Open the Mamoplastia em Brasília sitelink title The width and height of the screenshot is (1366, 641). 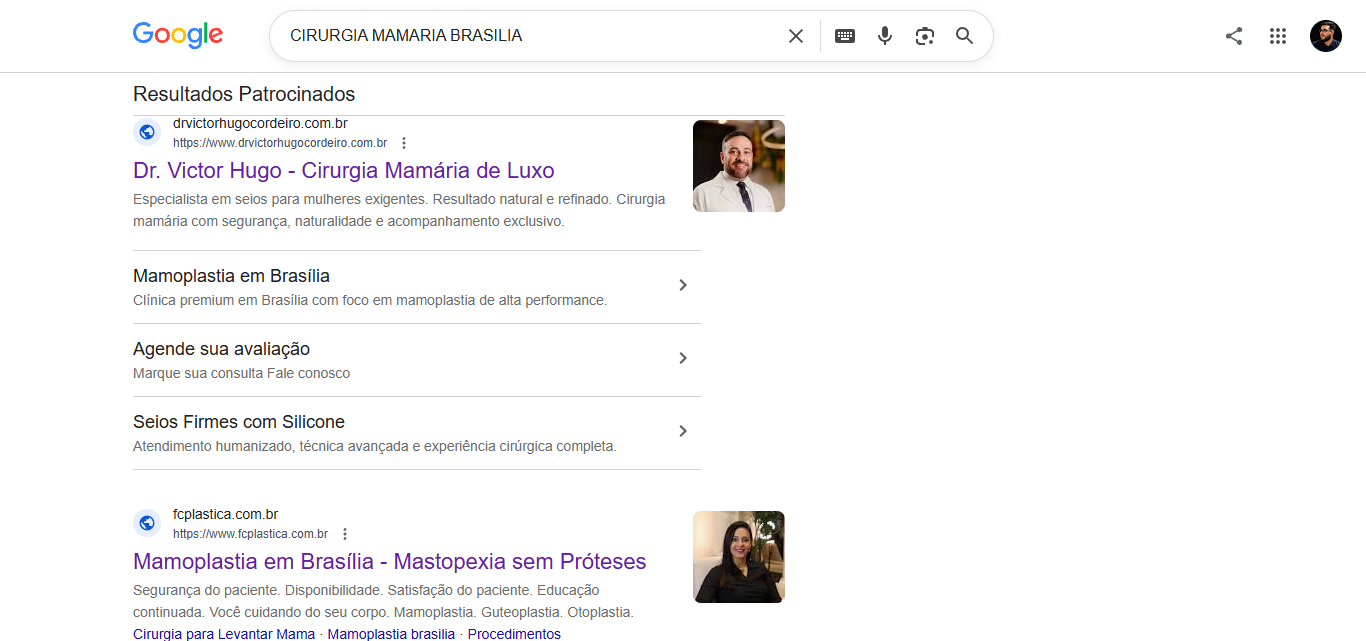point(231,276)
